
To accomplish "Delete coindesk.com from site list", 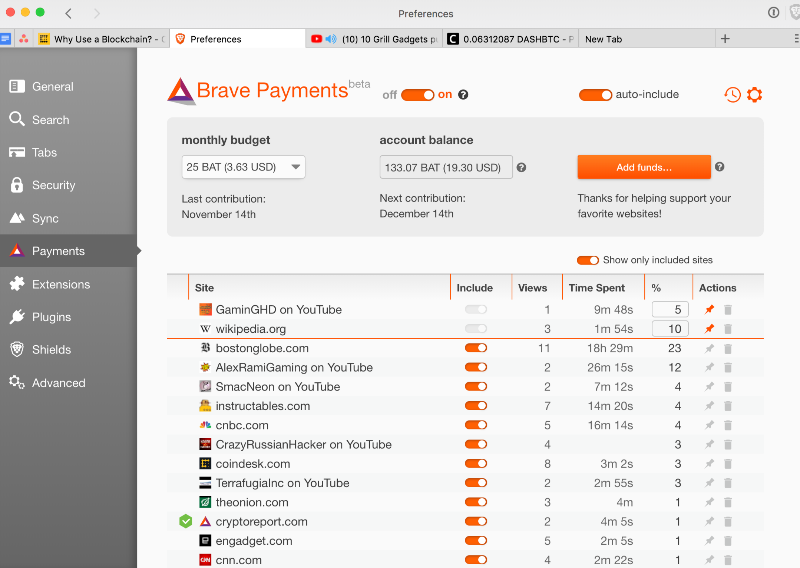I will click(728, 464).
